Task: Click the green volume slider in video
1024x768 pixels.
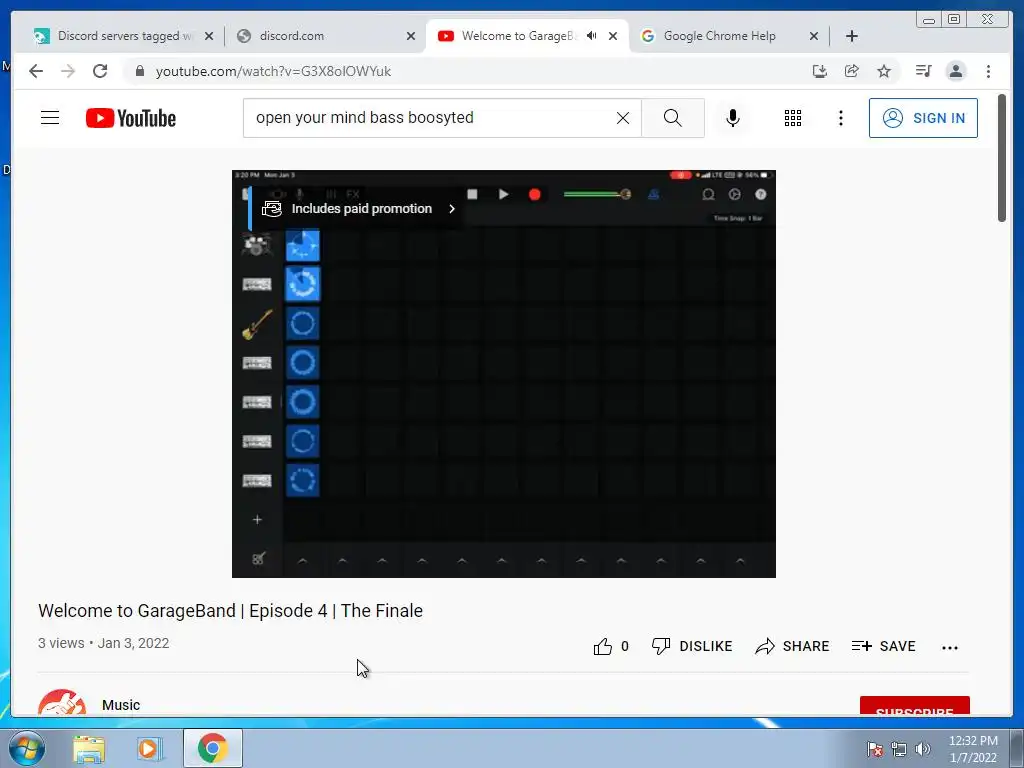Action: [x=597, y=194]
